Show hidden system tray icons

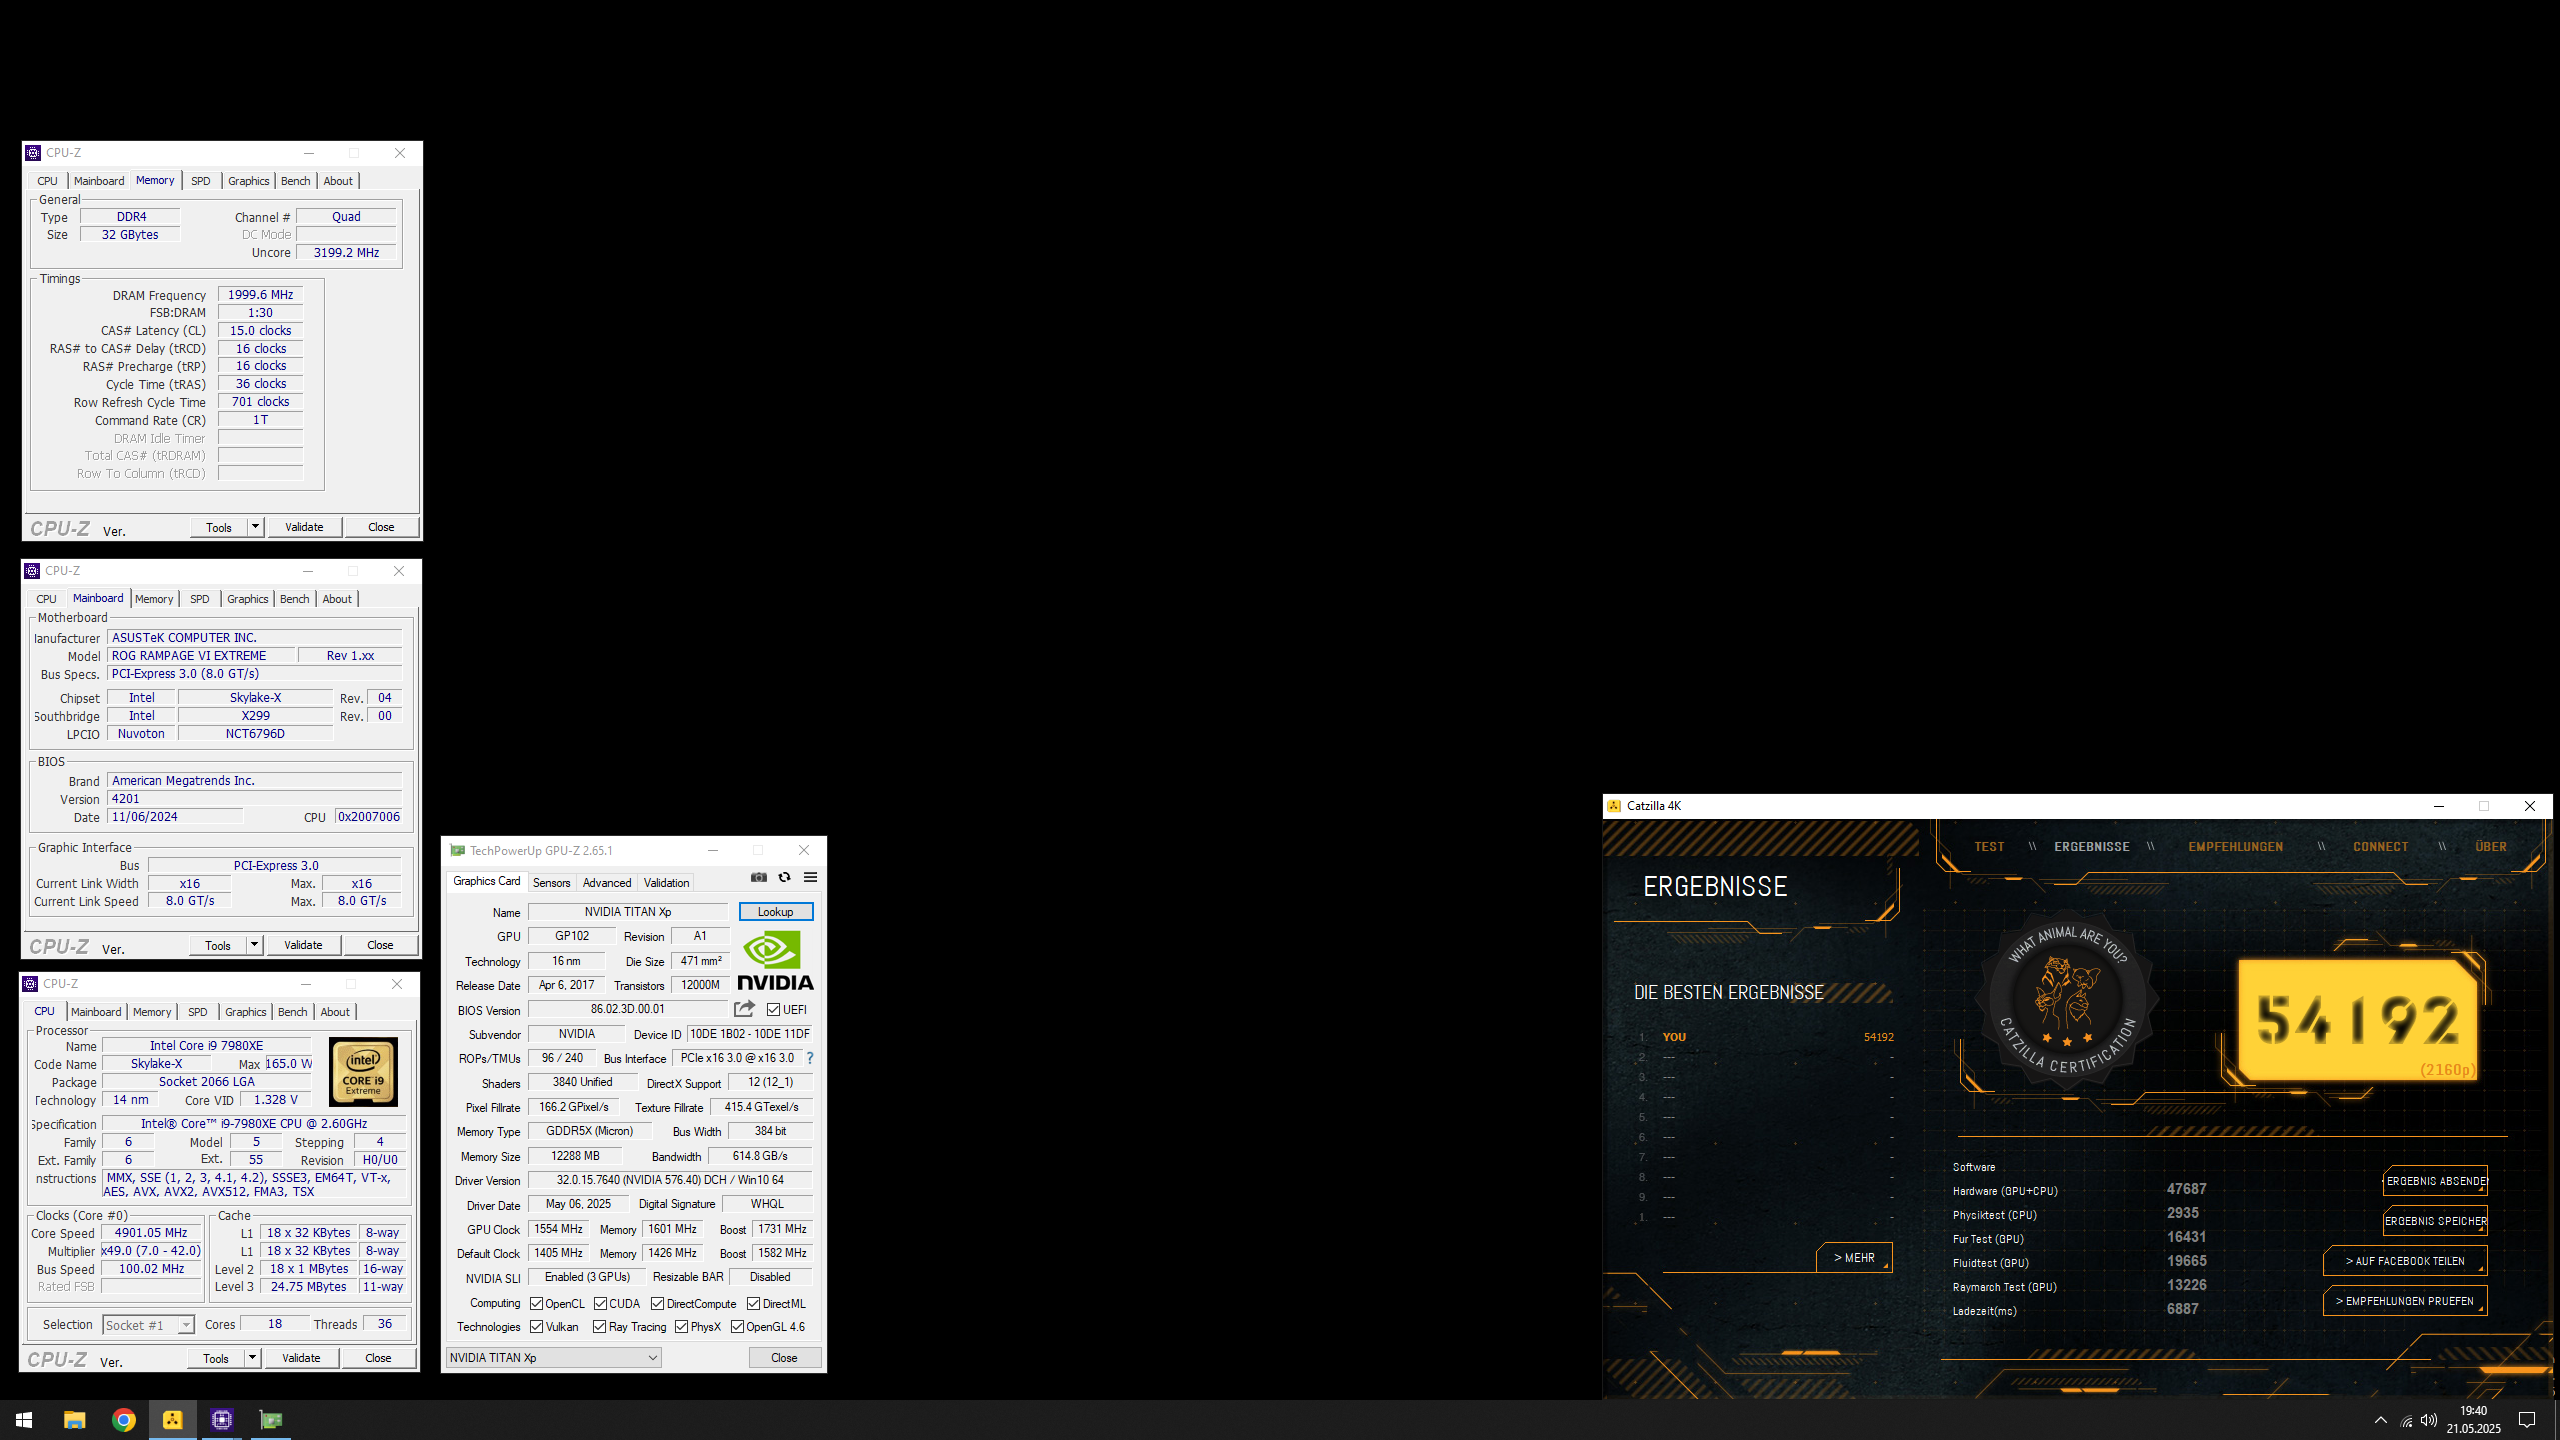tap(2381, 1420)
